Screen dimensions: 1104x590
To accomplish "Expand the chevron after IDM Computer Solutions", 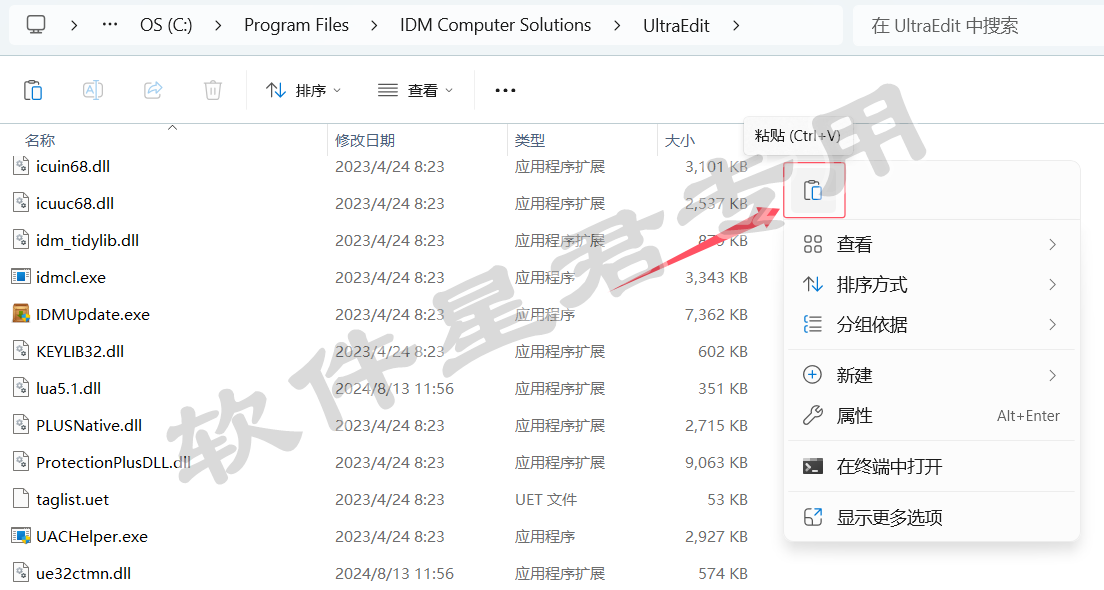I will point(617,25).
